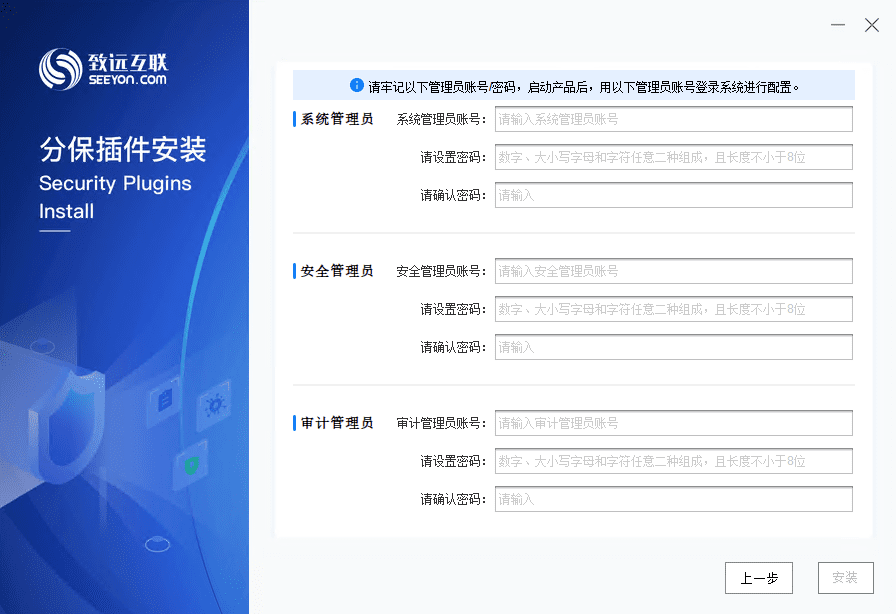Screen dimensions: 896x614
Task: Click the 审计管理员 set password field
Action: 674,461
